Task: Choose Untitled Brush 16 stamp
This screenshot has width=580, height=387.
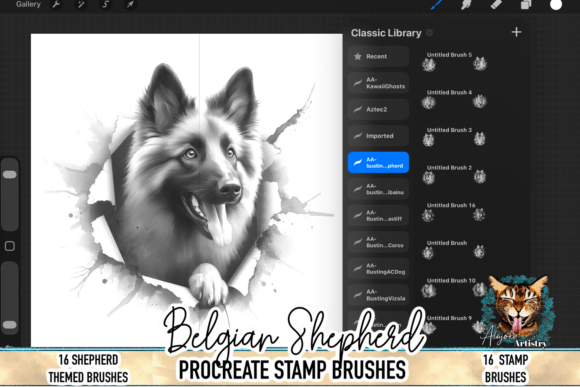Action: [454, 212]
